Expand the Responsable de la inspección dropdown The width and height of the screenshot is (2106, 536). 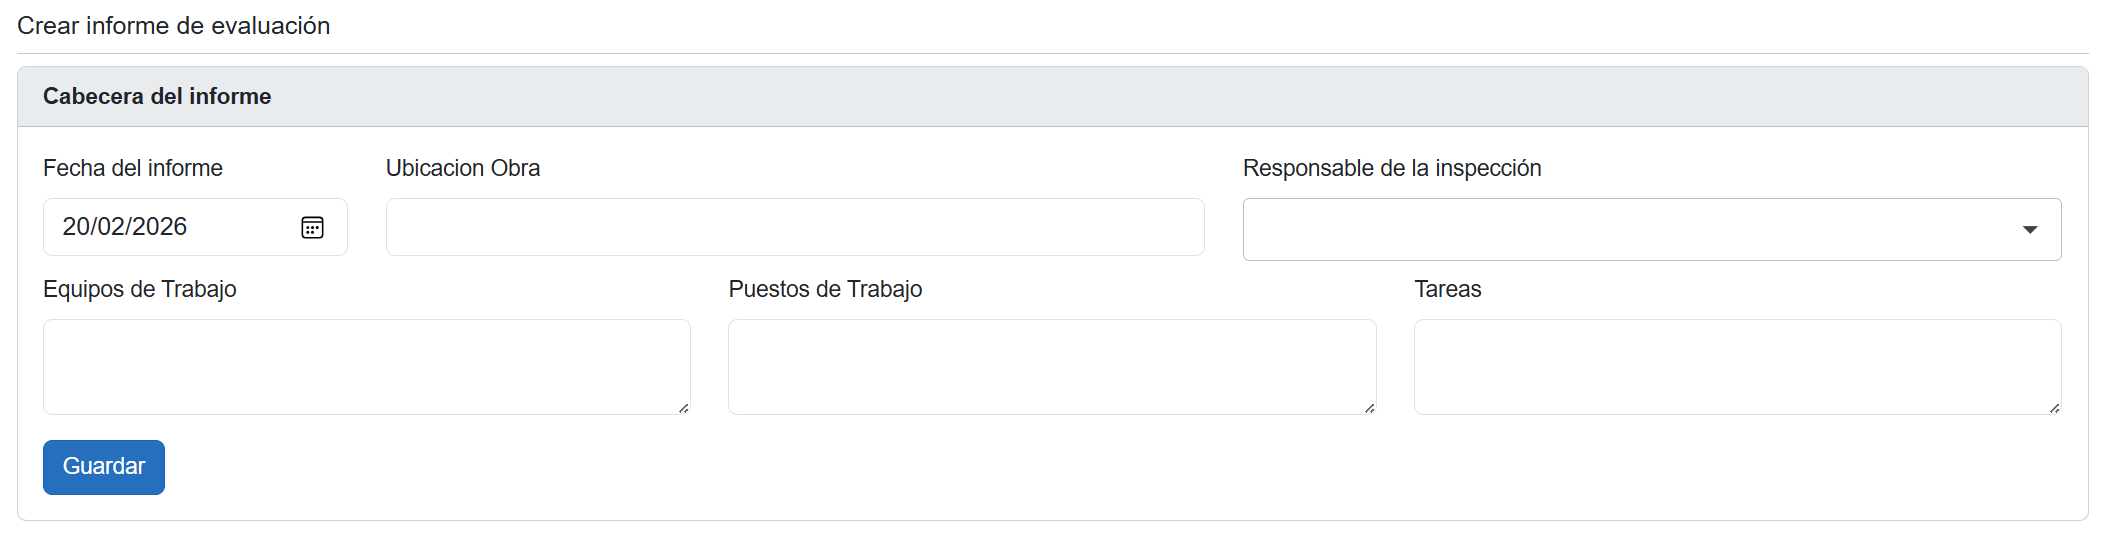click(x=1651, y=230)
